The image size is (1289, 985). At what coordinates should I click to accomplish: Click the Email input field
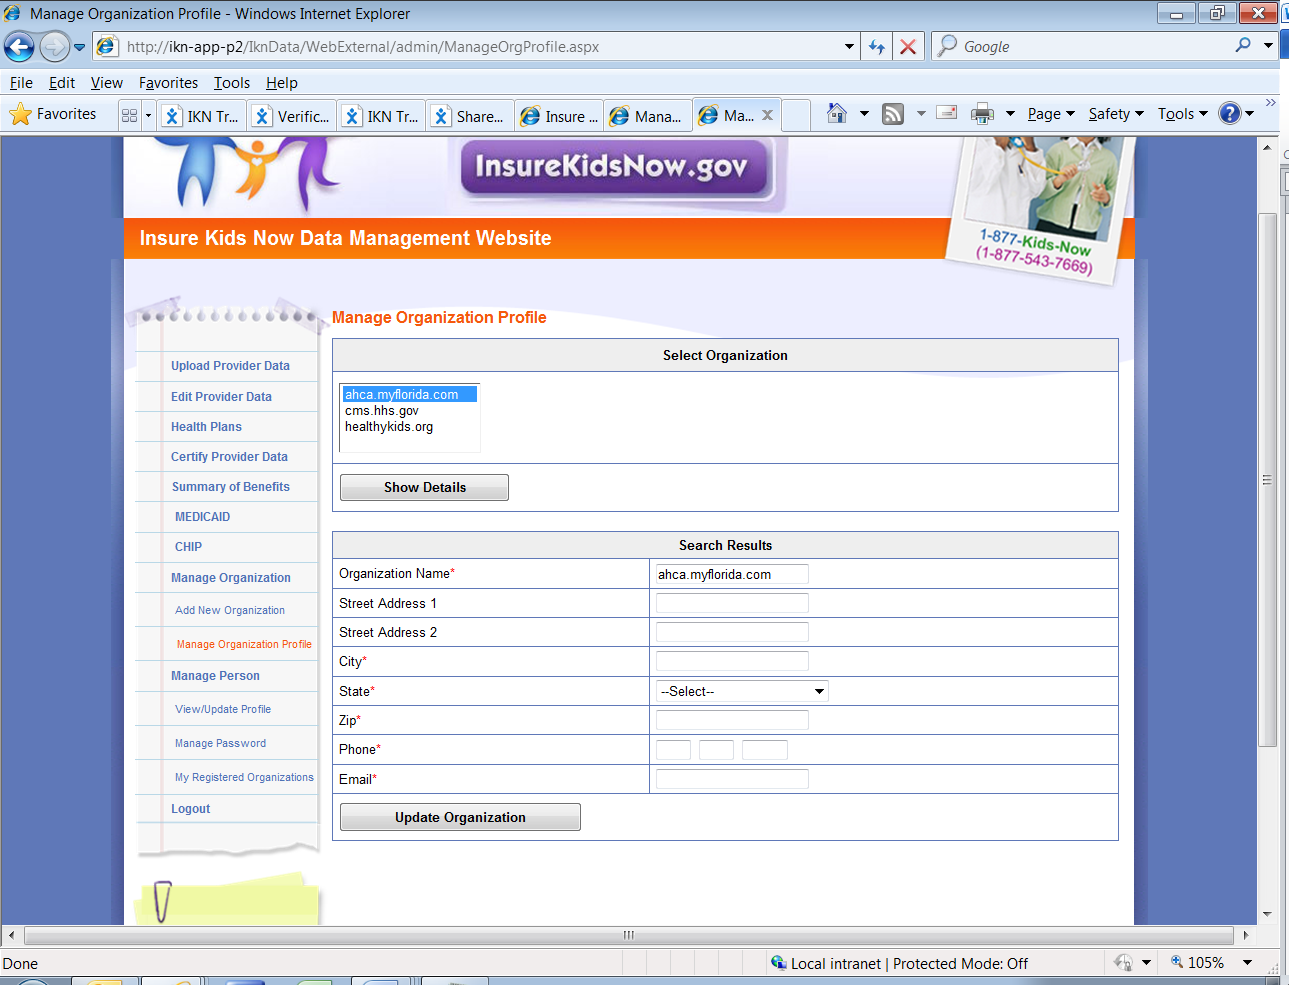click(x=732, y=779)
